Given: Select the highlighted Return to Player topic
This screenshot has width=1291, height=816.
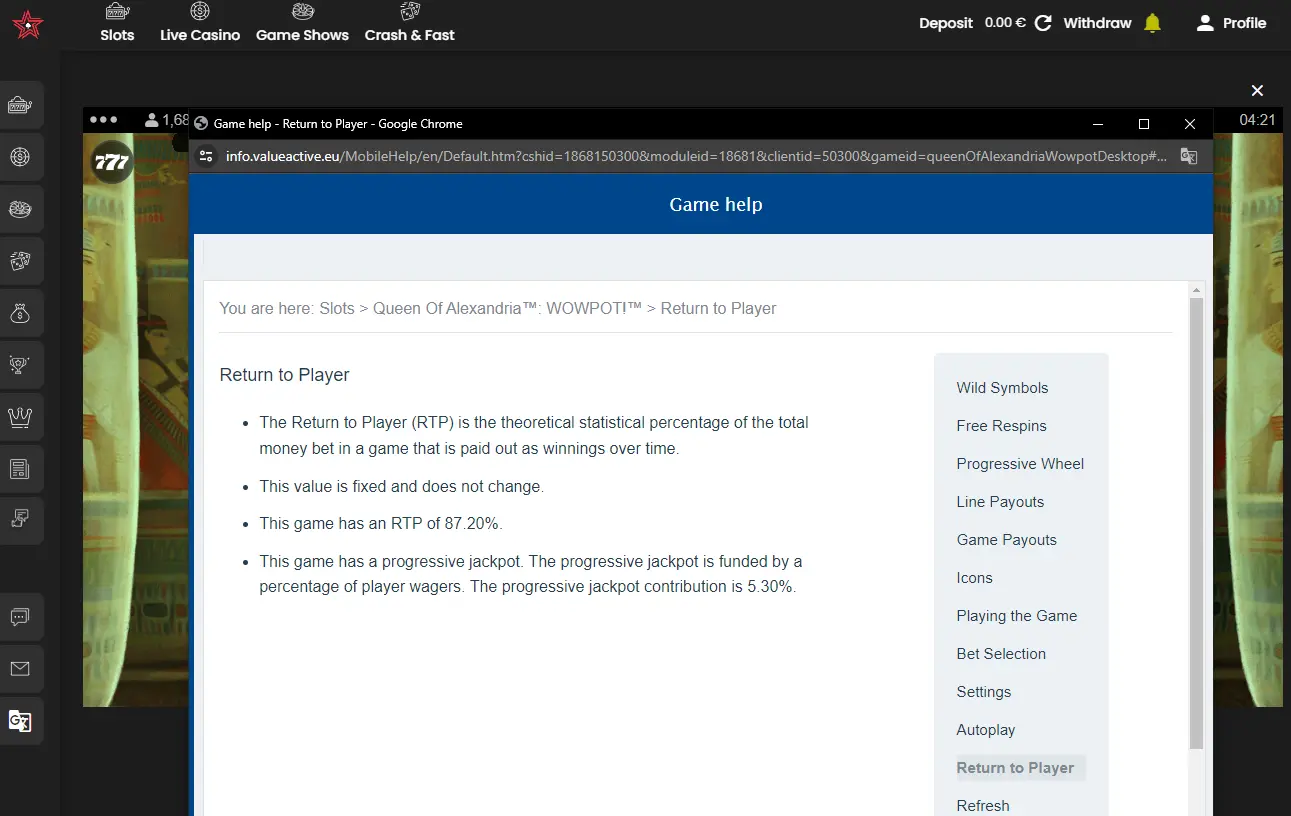Looking at the screenshot, I should coord(1020,768).
